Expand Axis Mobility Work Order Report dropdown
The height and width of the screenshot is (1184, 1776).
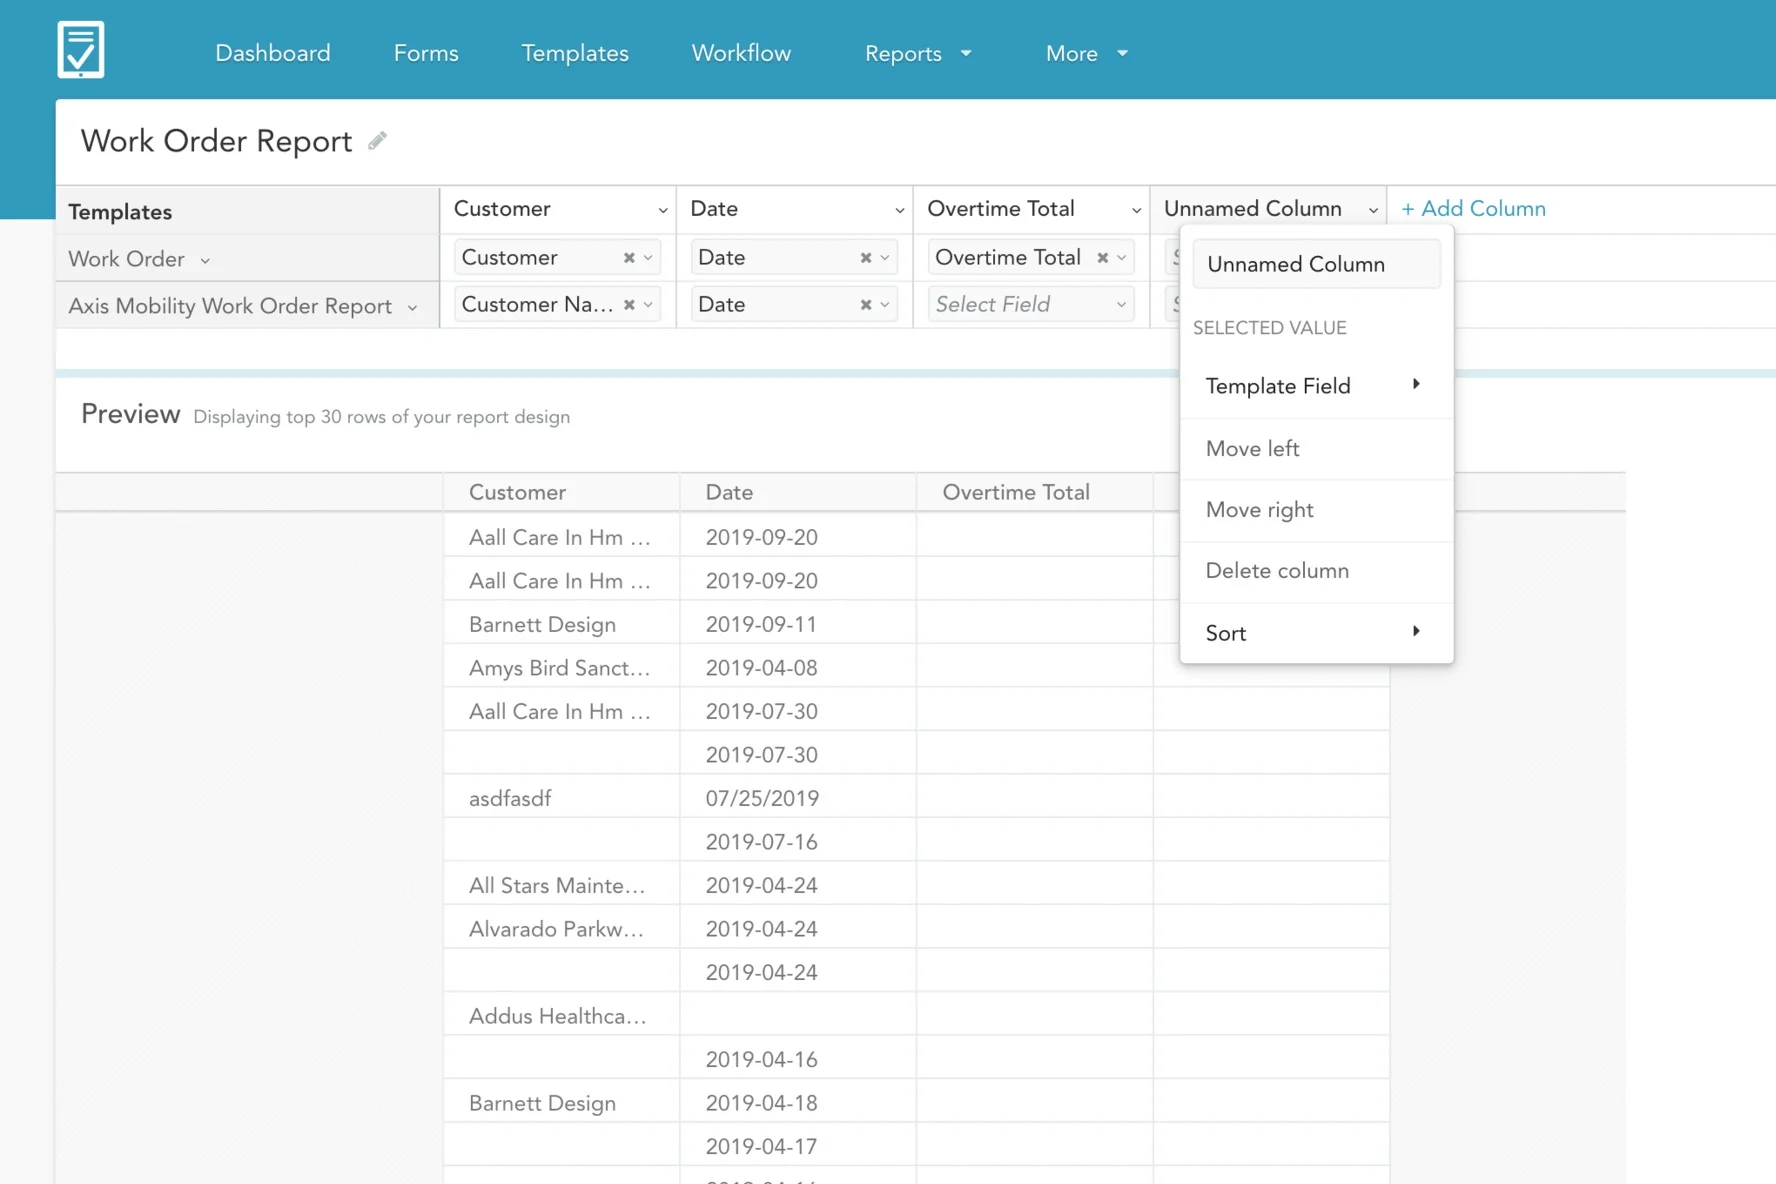(x=412, y=307)
